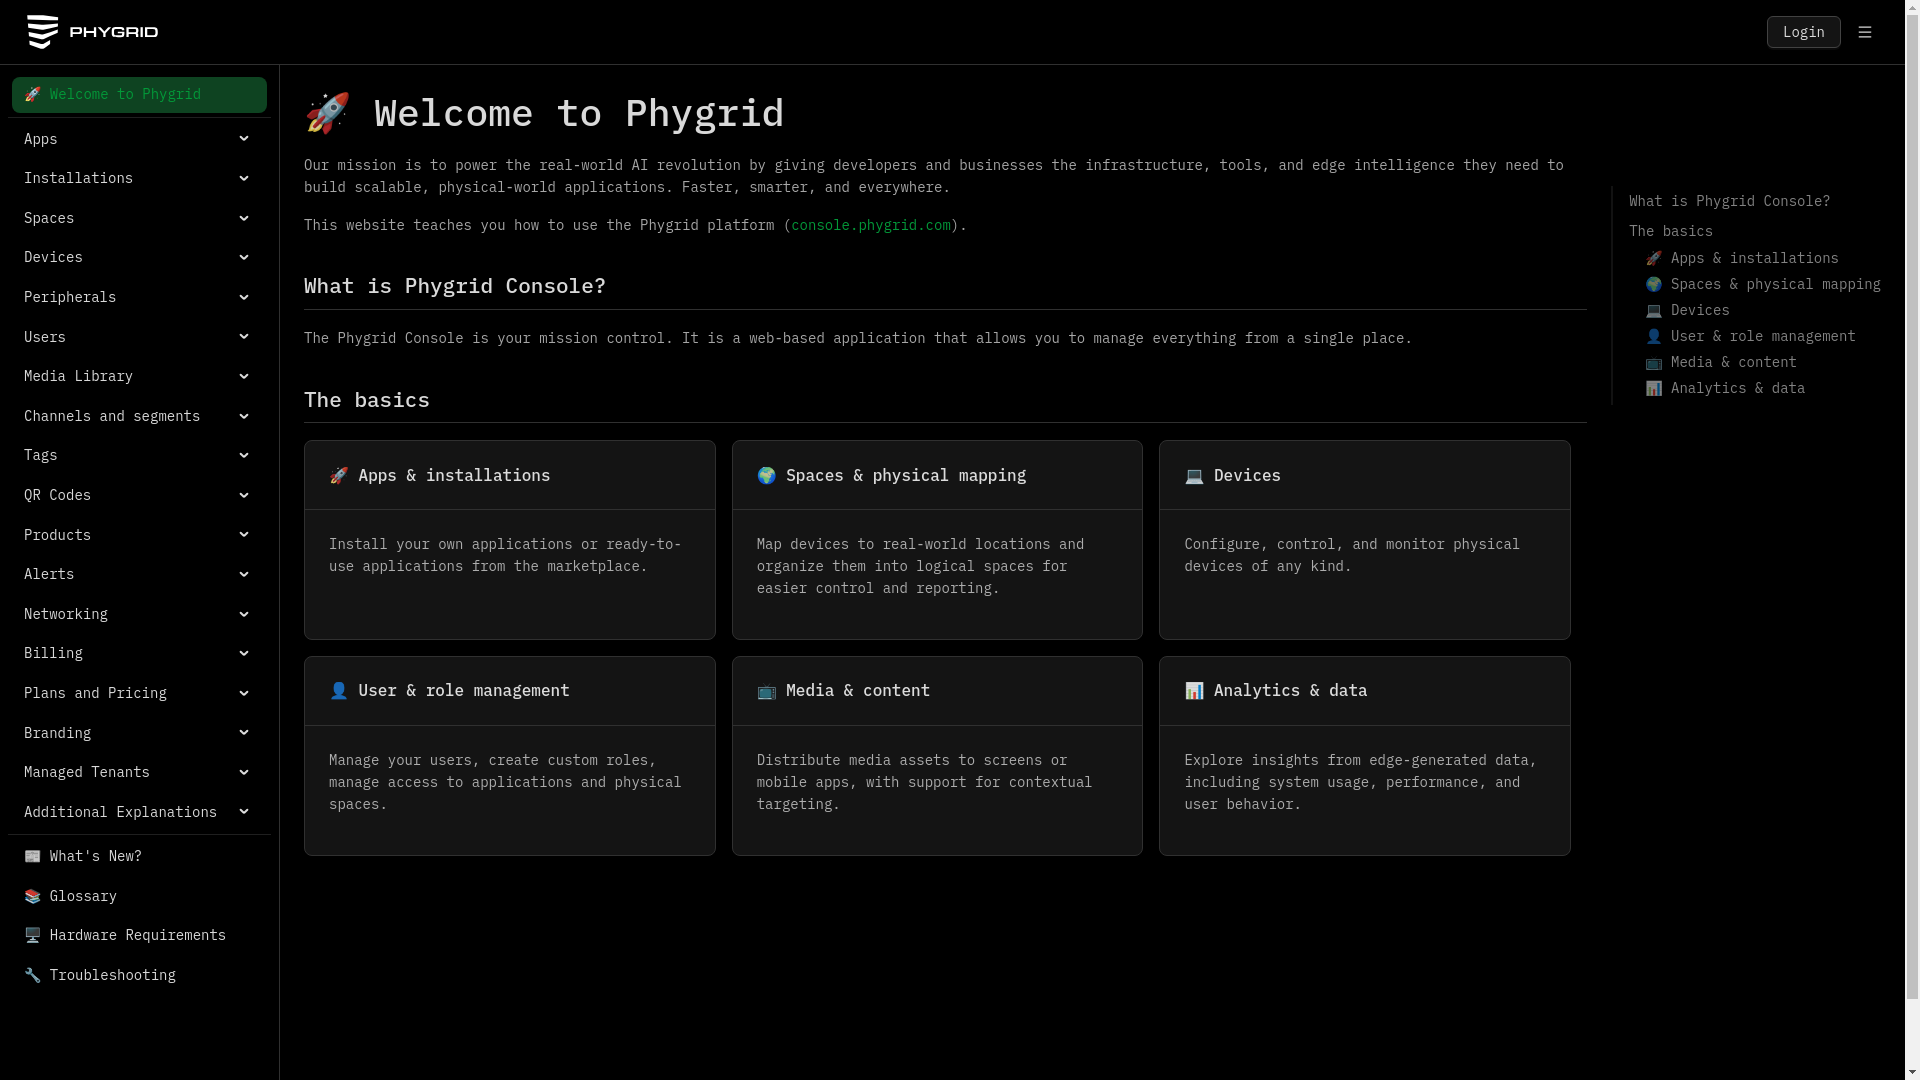The height and width of the screenshot is (1080, 1920).
Task: Click globe icon in table of contents
Action: (1654, 284)
